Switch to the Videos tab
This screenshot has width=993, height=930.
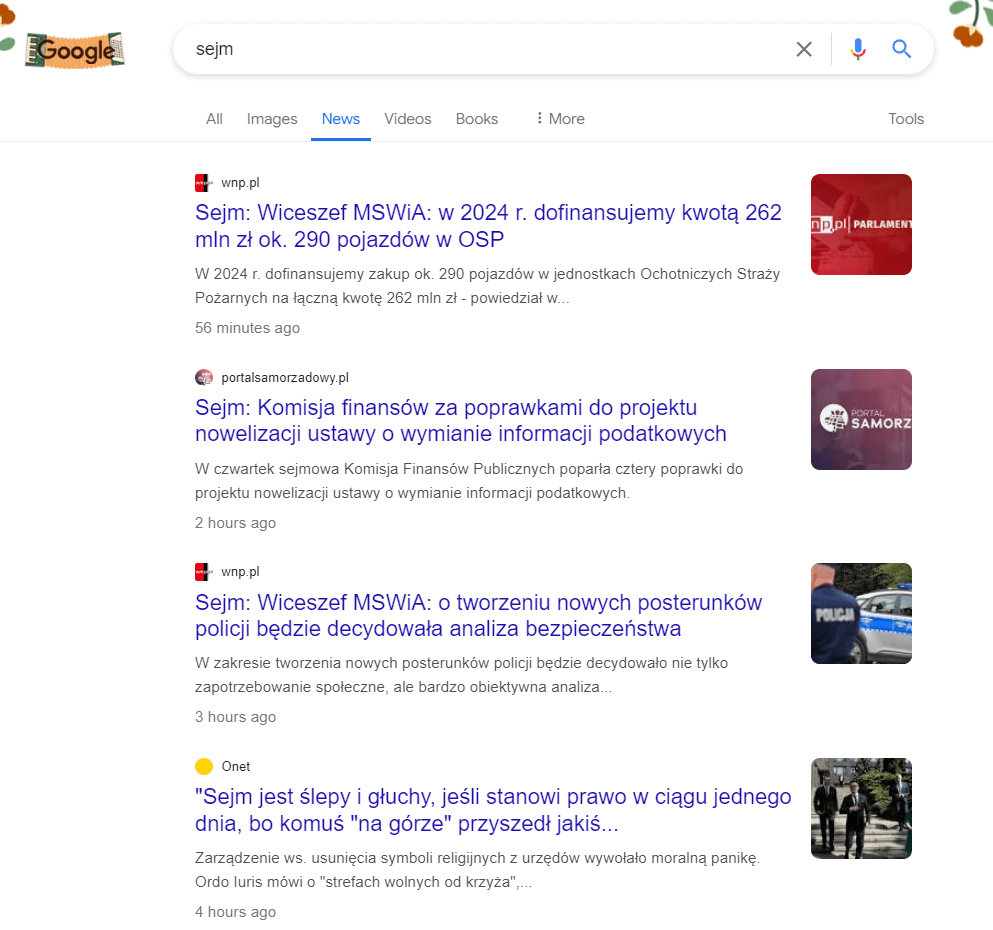407,118
